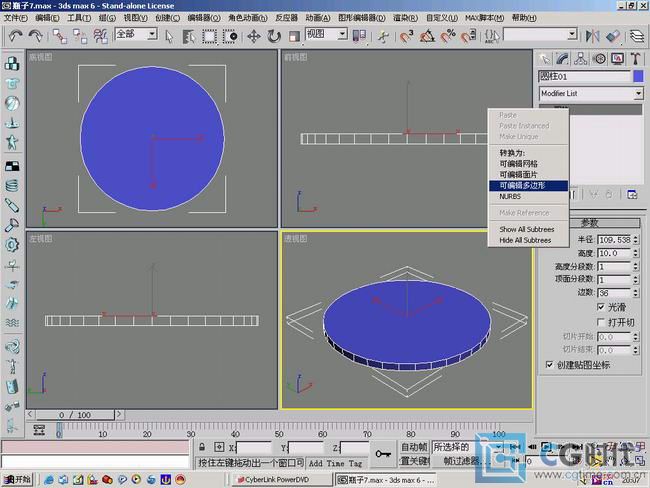Image resolution: width=650 pixels, height=488 pixels.
Task: Choose the Rectangular Selection Region tool
Action: pyautogui.click(x=209, y=36)
